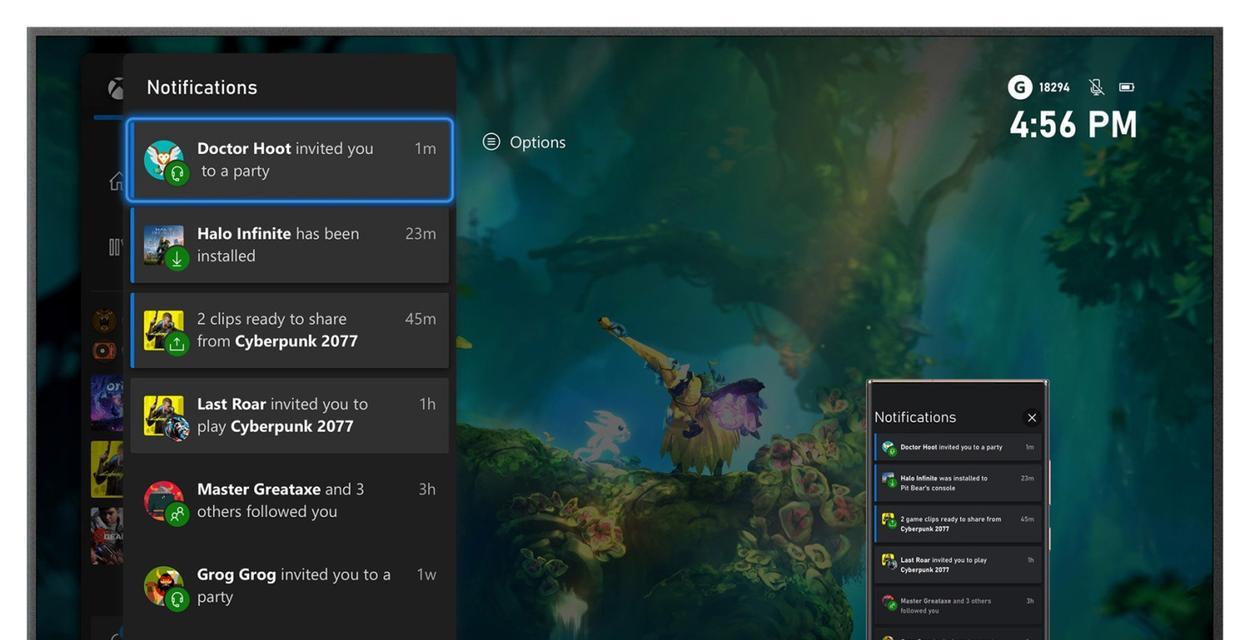Viewport: 1250px width, 640px height.
Task: Go to Home in the guide sidebar
Action: click(116, 181)
